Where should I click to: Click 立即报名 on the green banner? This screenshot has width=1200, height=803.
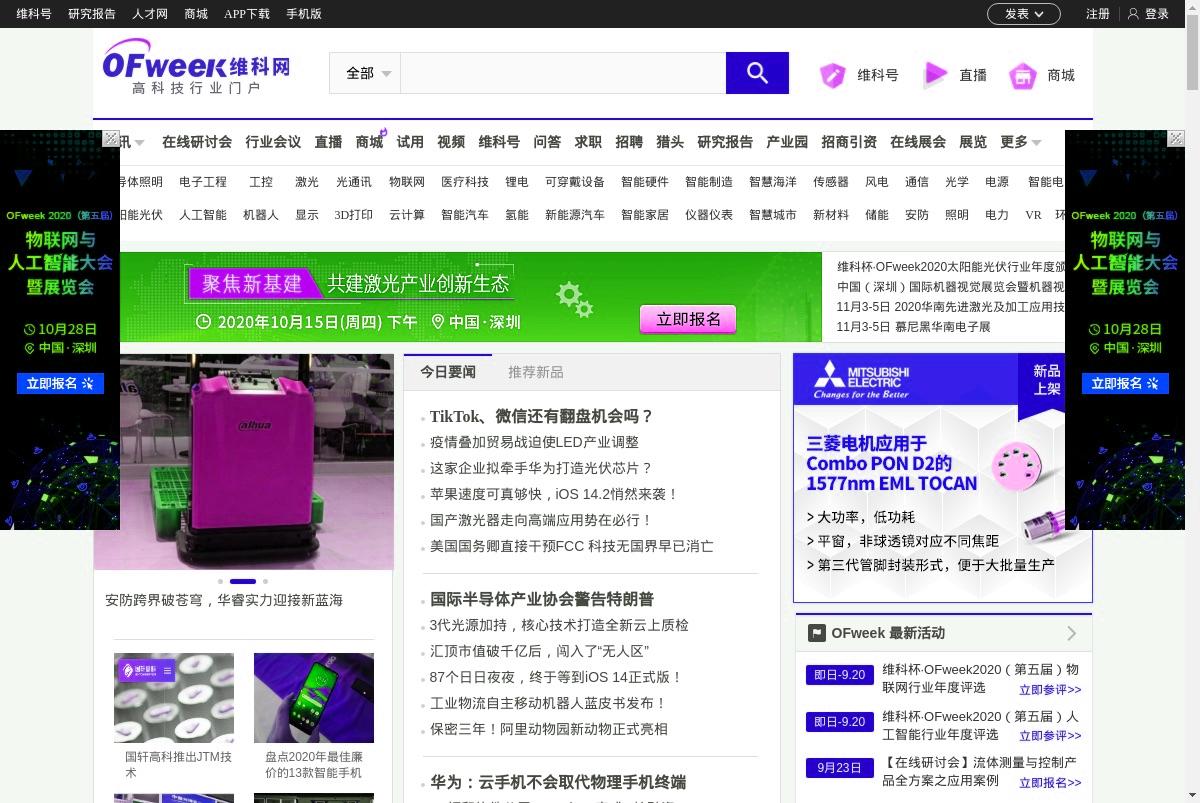pyautogui.click(x=688, y=319)
